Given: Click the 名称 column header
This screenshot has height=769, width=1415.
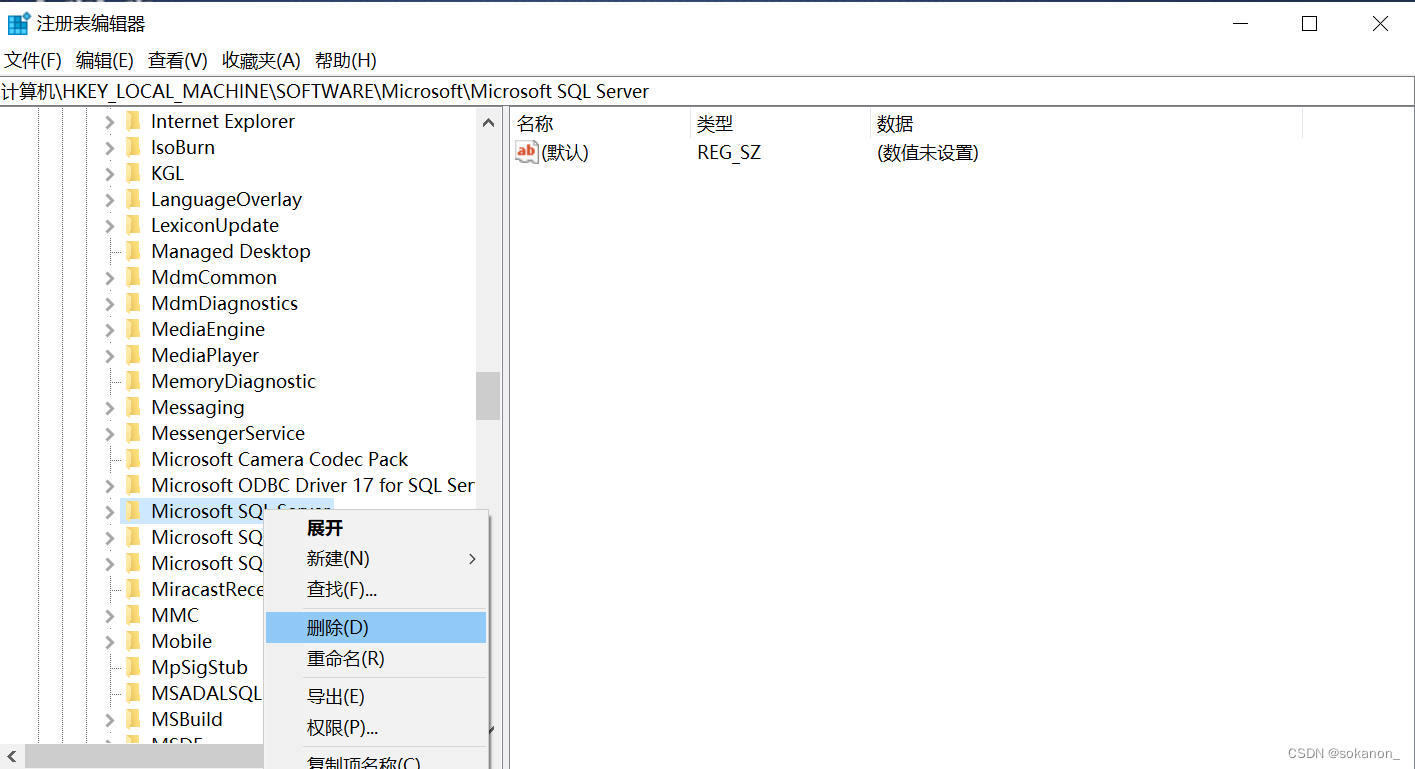Looking at the screenshot, I should pyautogui.click(x=600, y=124).
